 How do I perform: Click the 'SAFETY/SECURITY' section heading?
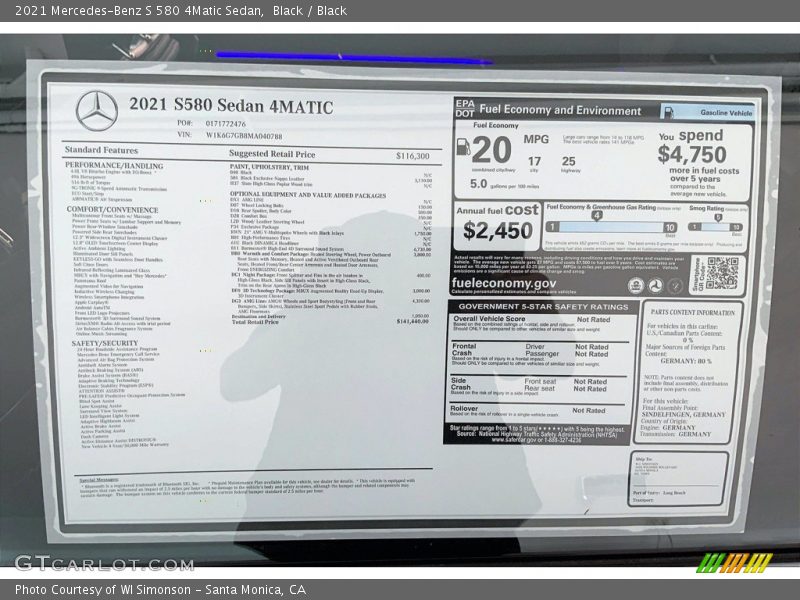(x=105, y=343)
